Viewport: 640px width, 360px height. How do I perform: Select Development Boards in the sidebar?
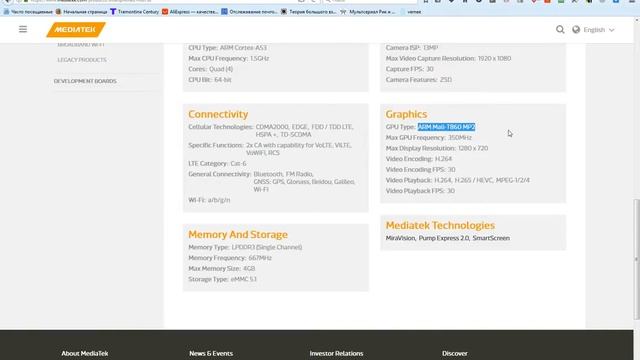(85, 81)
